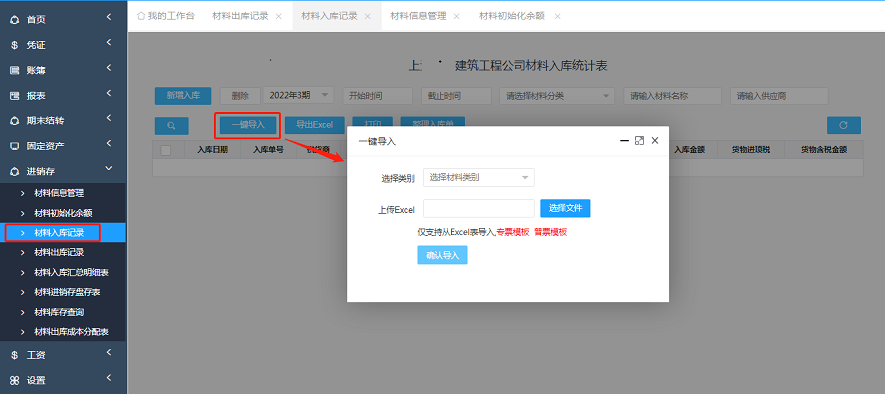Click the 入库日期 column header
The image size is (885, 394).
point(213,150)
